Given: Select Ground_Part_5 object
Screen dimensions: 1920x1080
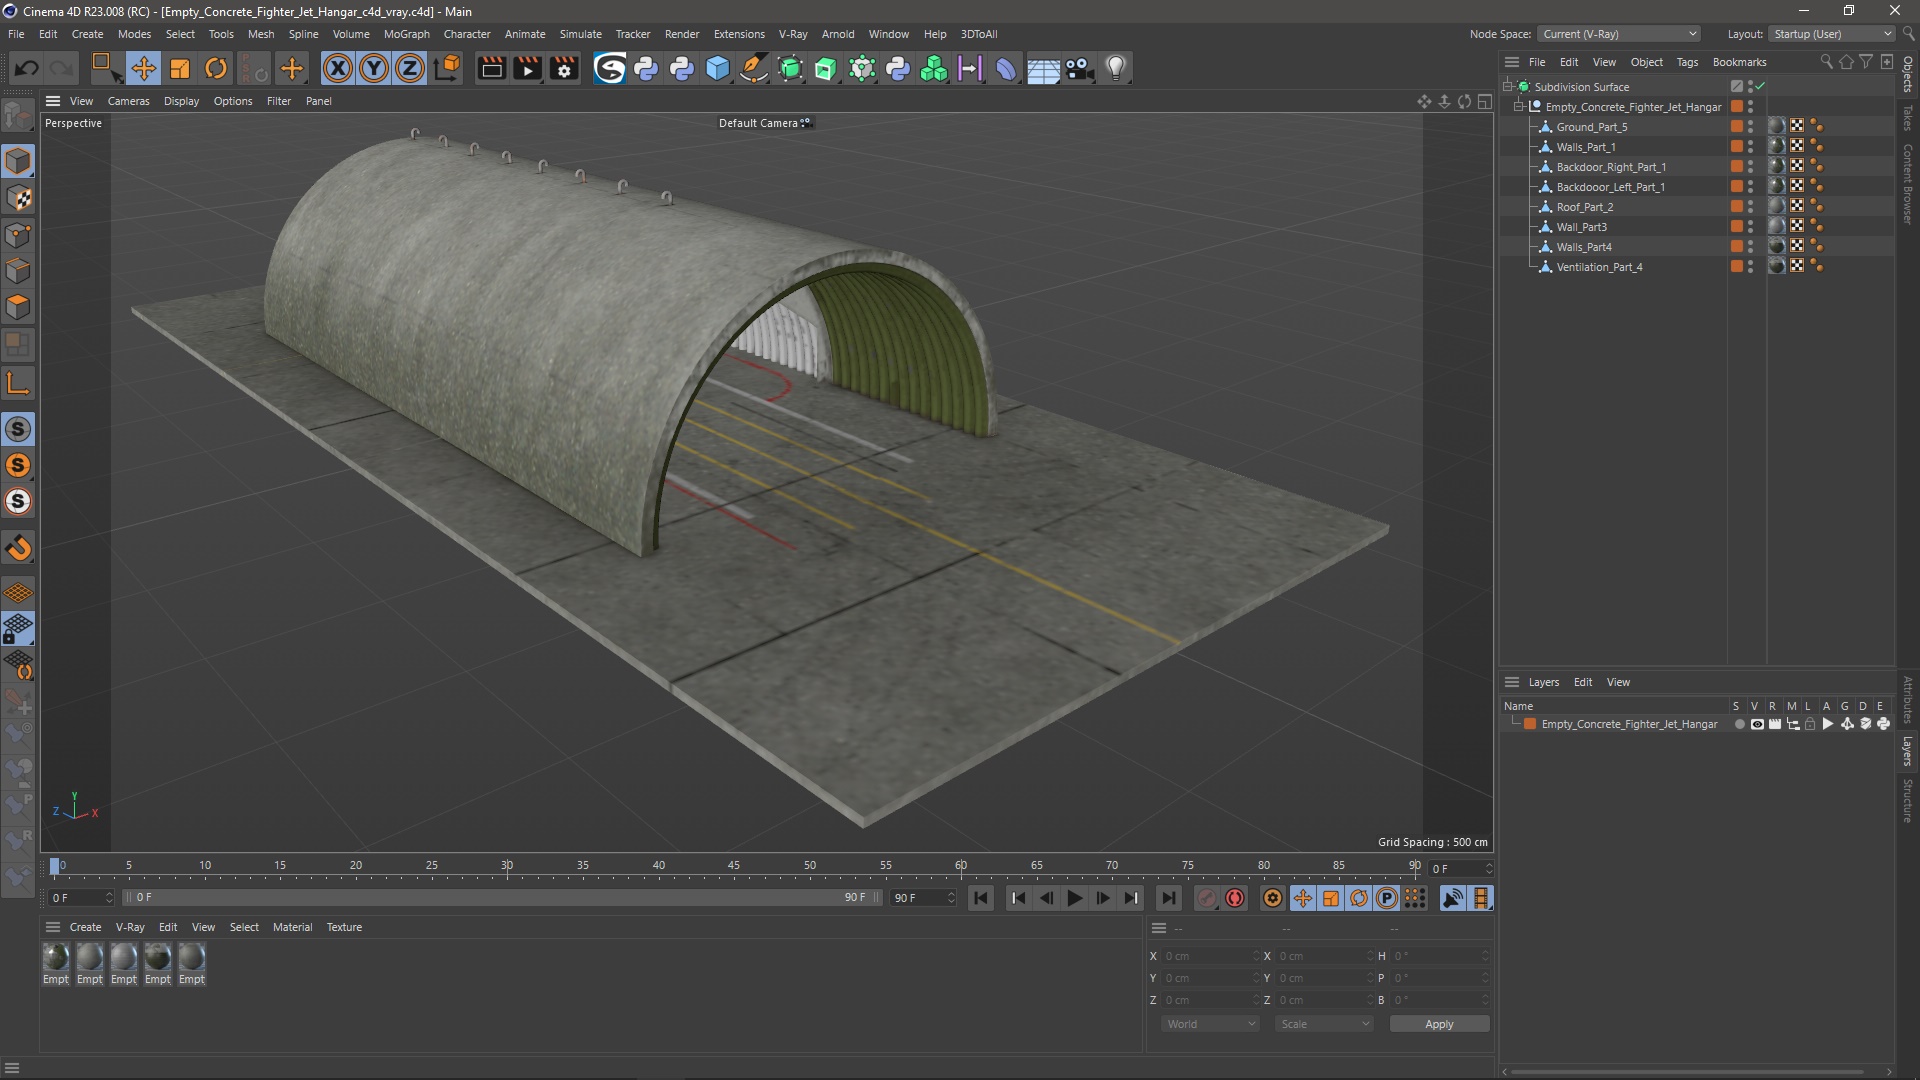Looking at the screenshot, I should (x=1591, y=127).
